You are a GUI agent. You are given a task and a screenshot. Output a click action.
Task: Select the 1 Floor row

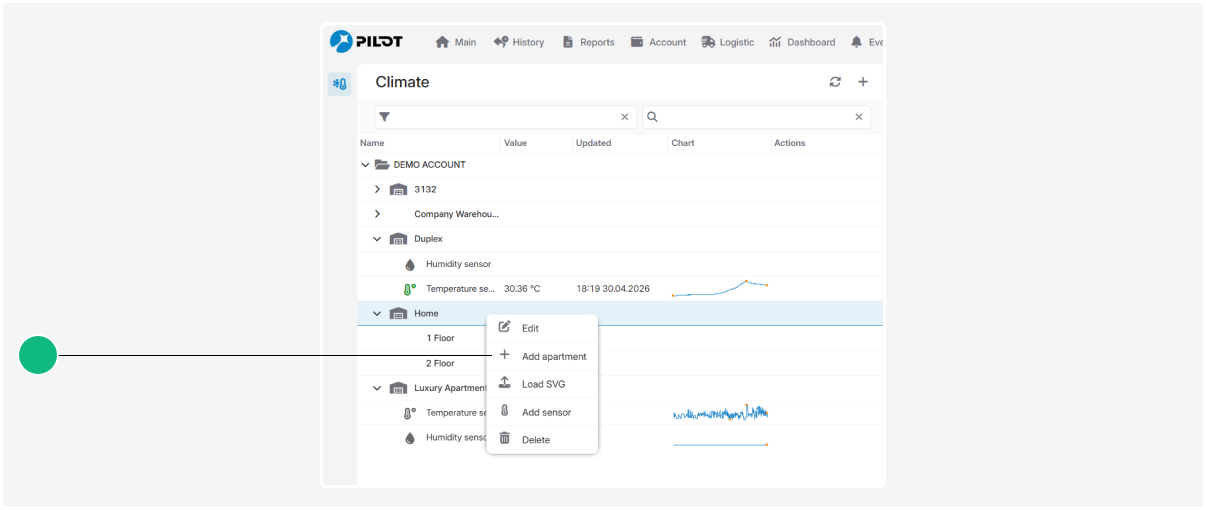[620, 338]
